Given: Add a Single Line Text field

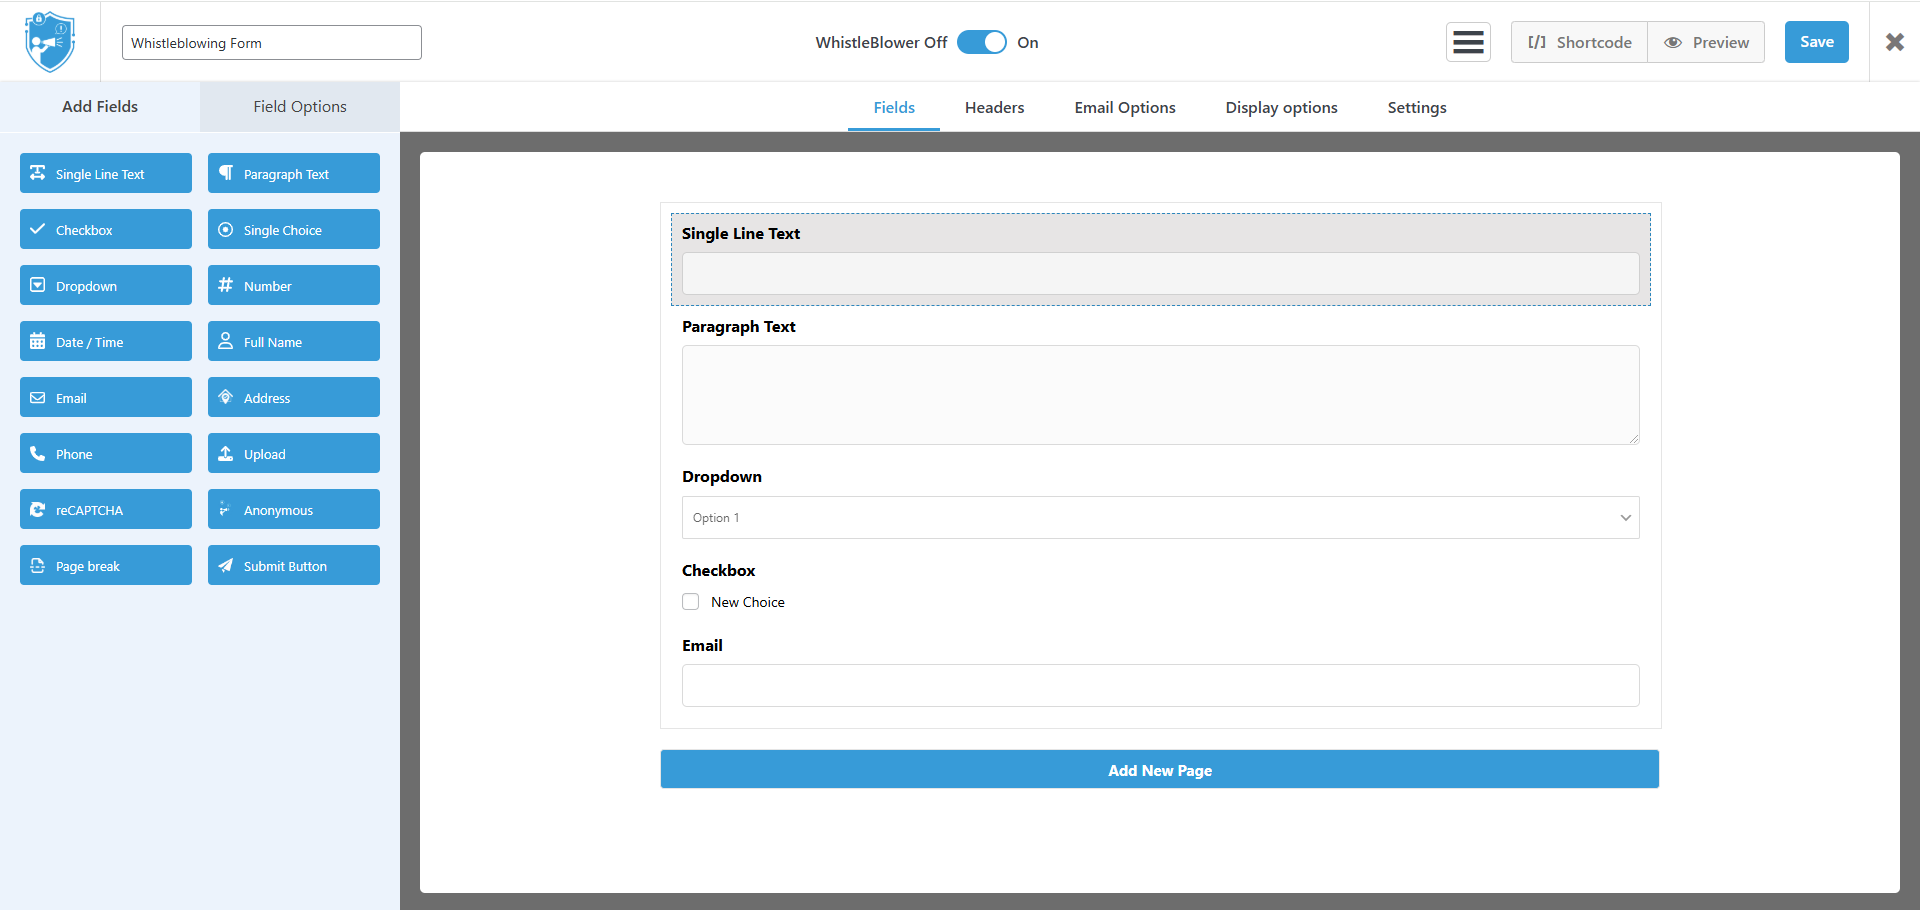Looking at the screenshot, I should (106, 173).
